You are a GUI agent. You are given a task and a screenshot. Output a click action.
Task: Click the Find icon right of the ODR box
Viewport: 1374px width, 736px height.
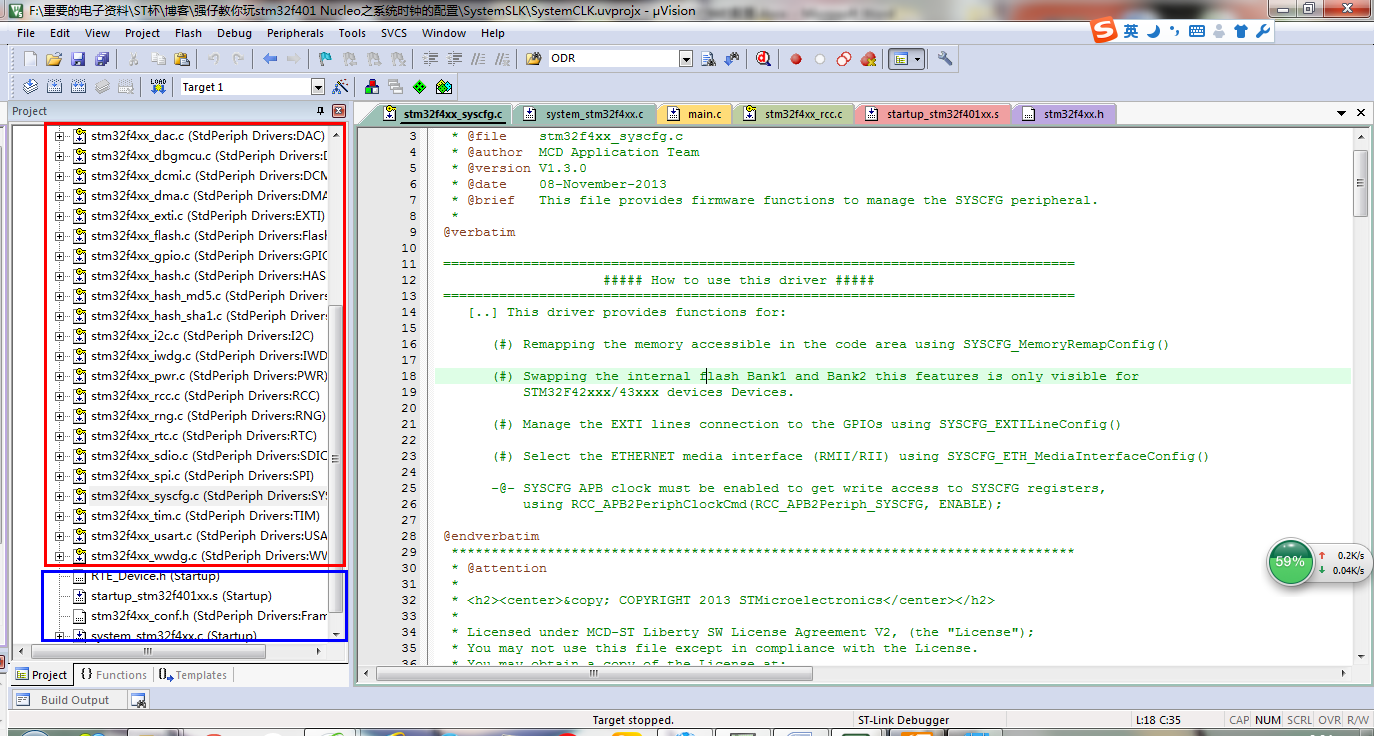click(x=708, y=59)
